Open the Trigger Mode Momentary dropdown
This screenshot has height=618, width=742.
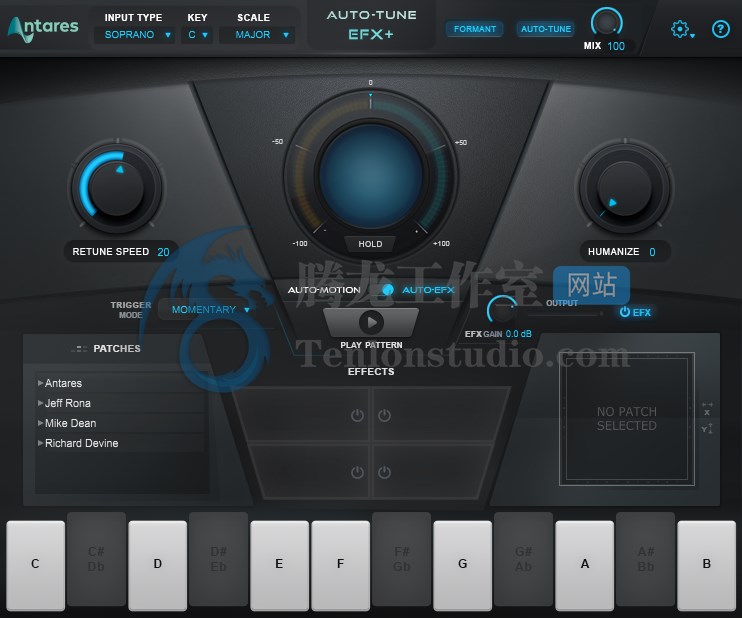pos(207,309)
